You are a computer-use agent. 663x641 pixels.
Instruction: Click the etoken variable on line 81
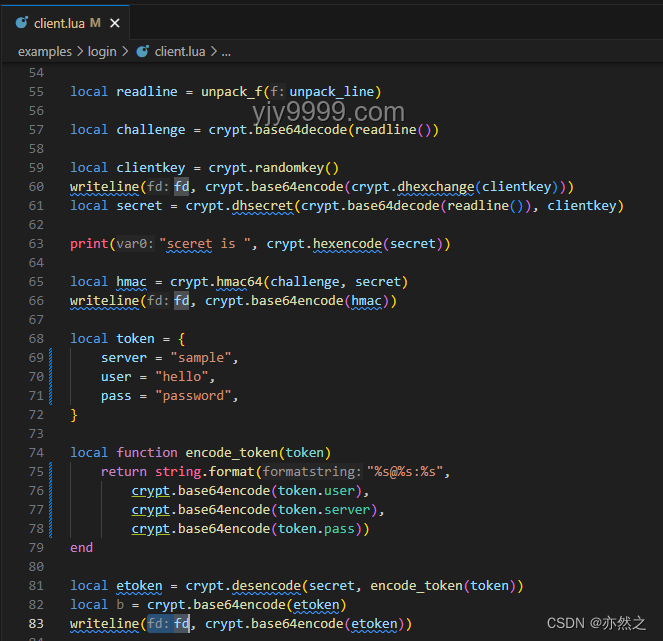click(139, 586)
